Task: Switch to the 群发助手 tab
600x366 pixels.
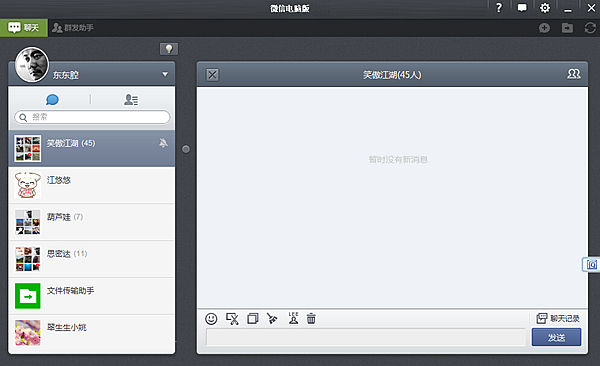Action: click(73, 28)
